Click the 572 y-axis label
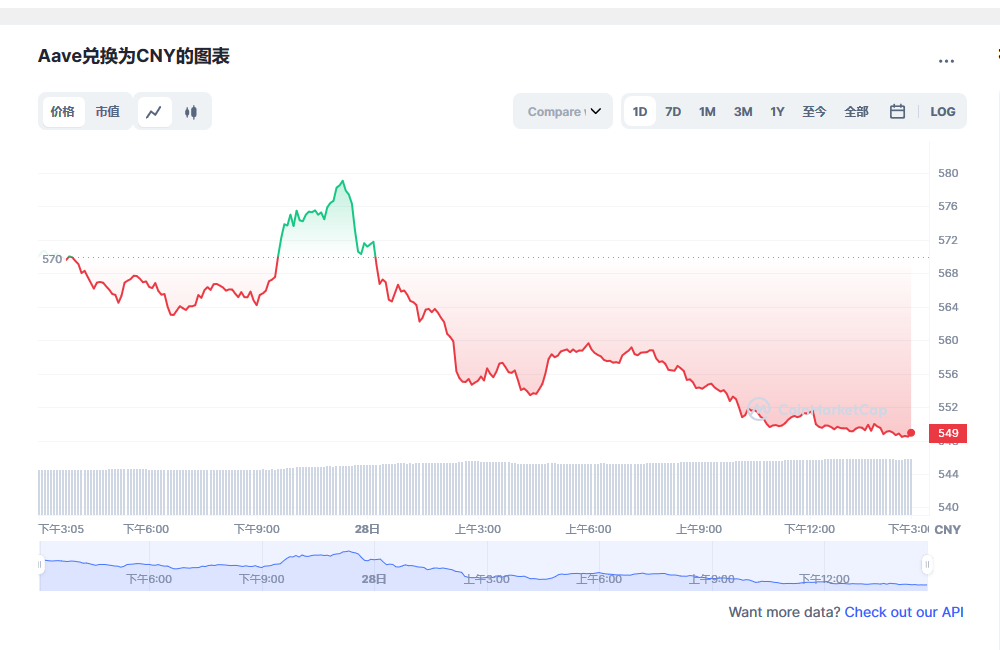This screenshot has height=650, width=1000. [948, 240]
